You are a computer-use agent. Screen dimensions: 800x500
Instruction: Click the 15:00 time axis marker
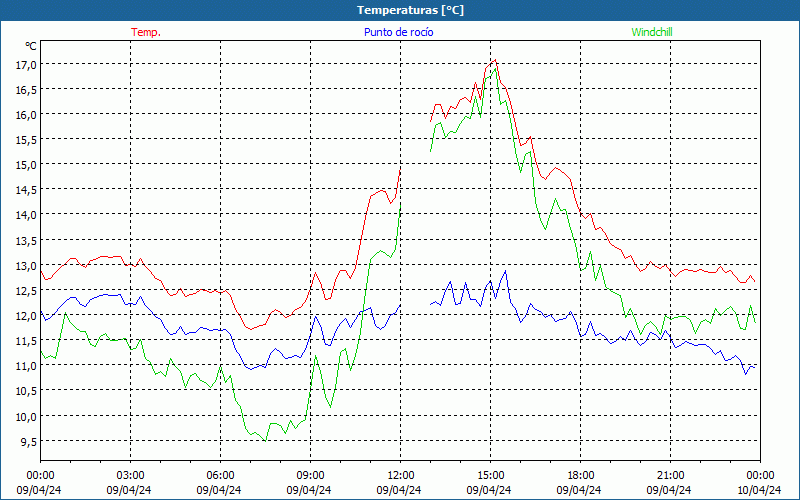(490, 475)
